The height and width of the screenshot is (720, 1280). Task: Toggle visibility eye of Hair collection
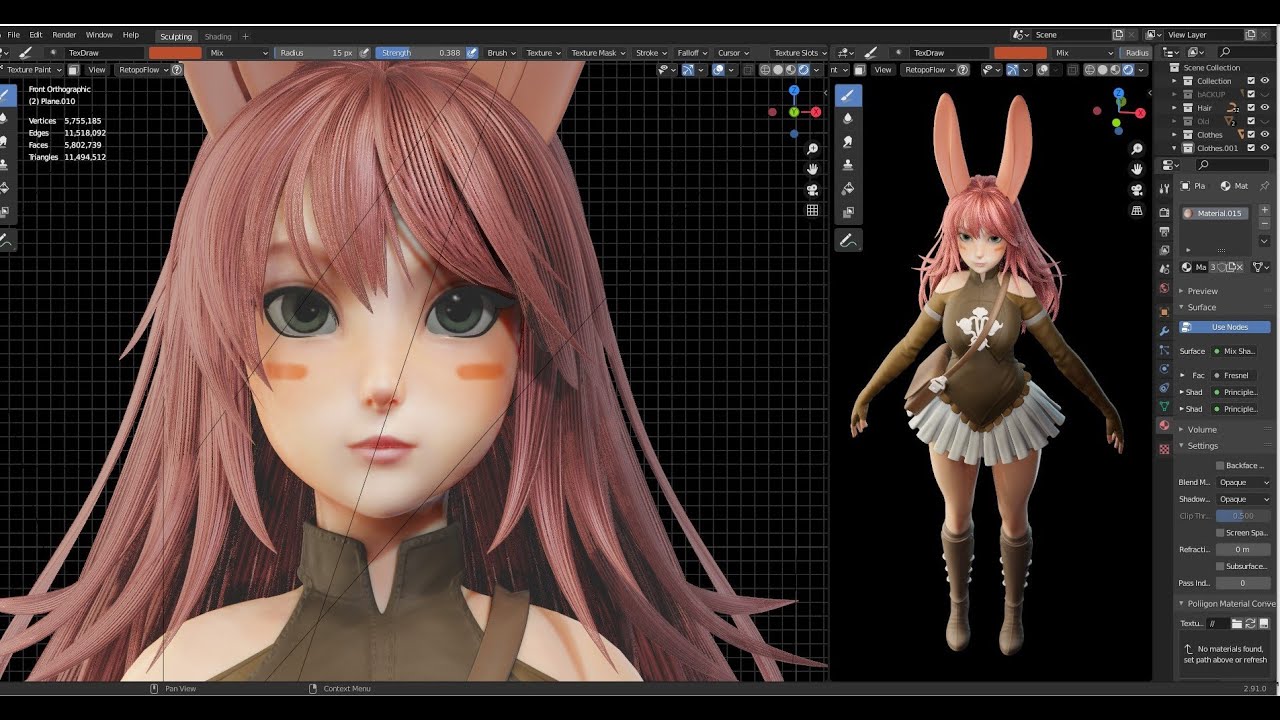[1265, 107]
